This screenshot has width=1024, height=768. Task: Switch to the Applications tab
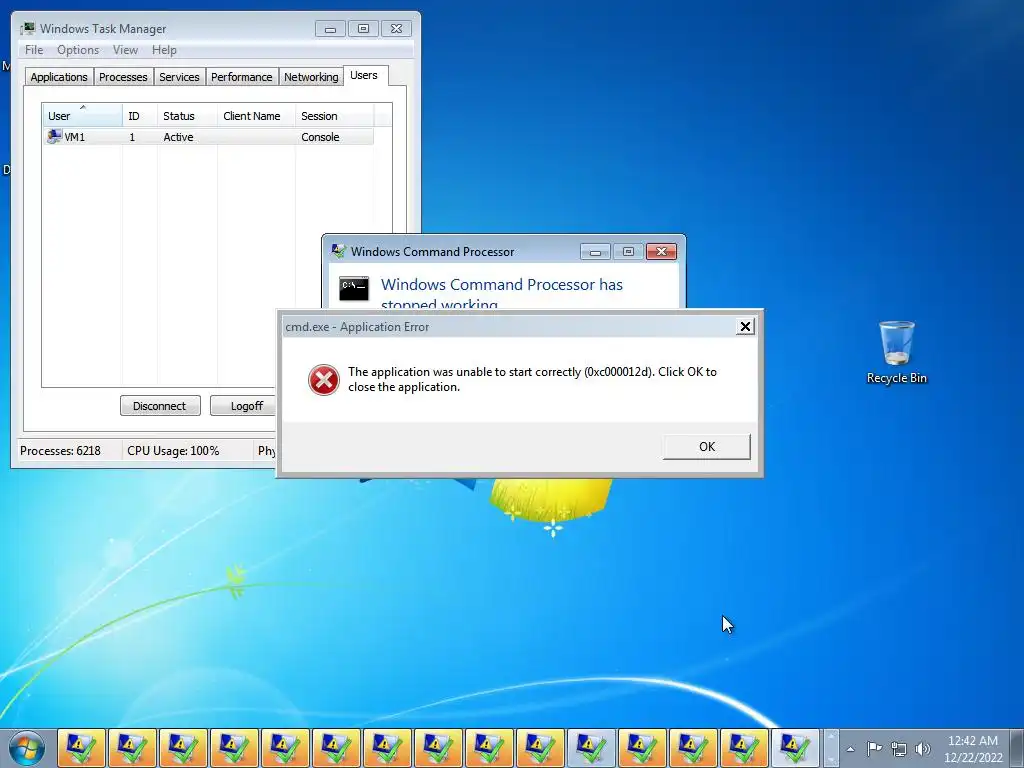pyautogui.click(x=59, y=77)
